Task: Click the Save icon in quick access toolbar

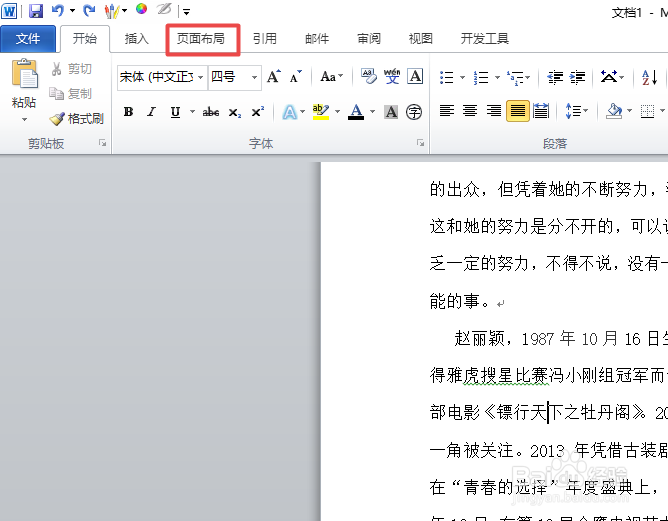Action: point(36,11)
